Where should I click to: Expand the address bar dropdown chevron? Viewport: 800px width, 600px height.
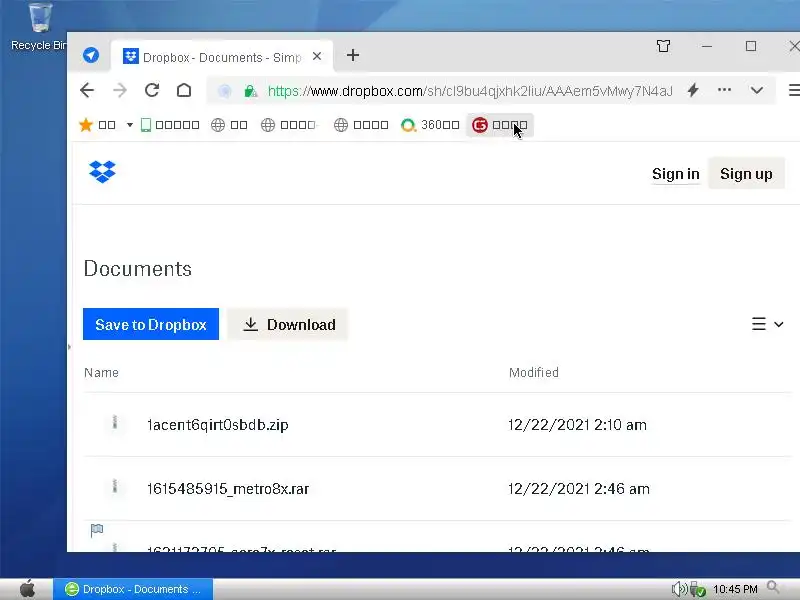[x=757, y=91]
